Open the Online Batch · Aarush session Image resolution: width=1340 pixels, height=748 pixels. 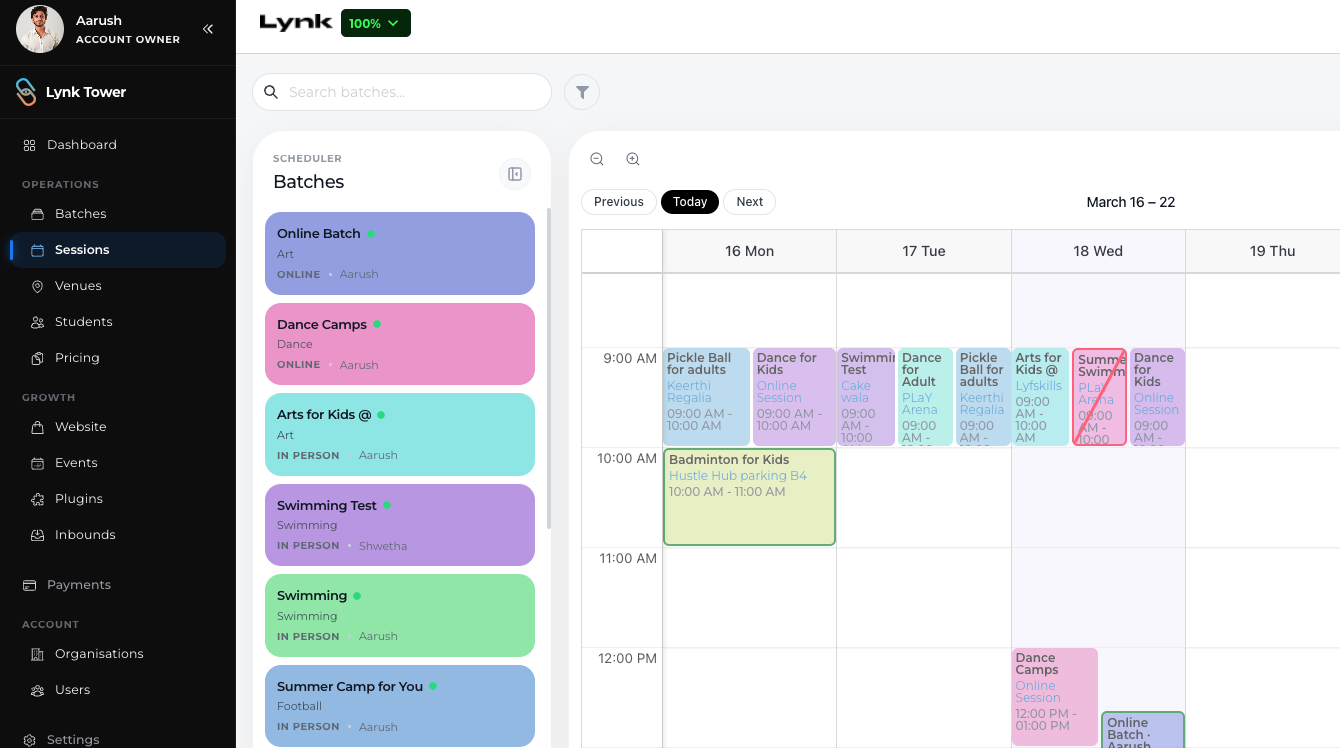click(1143, 730)
